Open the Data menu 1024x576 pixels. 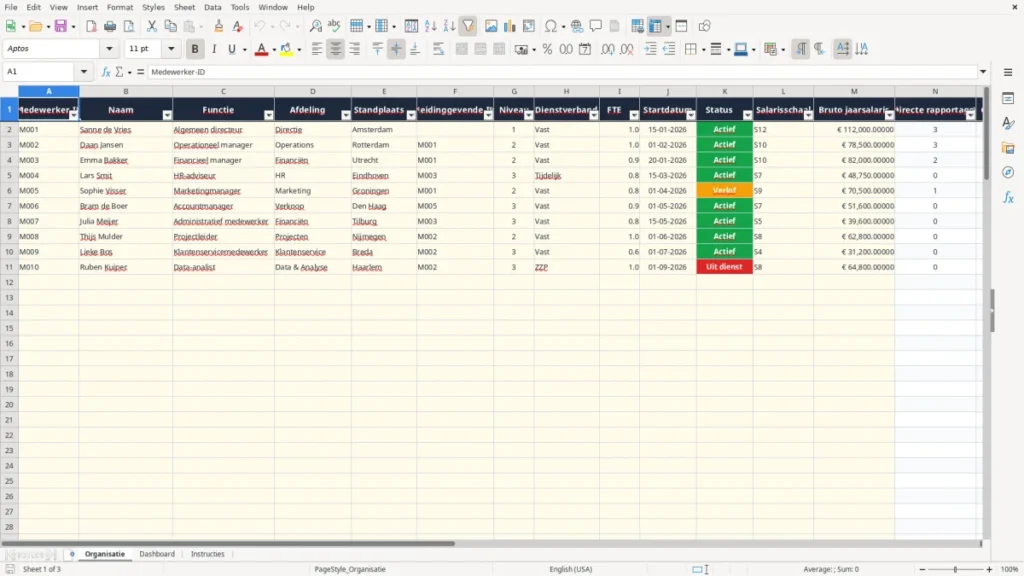[212, 7]
